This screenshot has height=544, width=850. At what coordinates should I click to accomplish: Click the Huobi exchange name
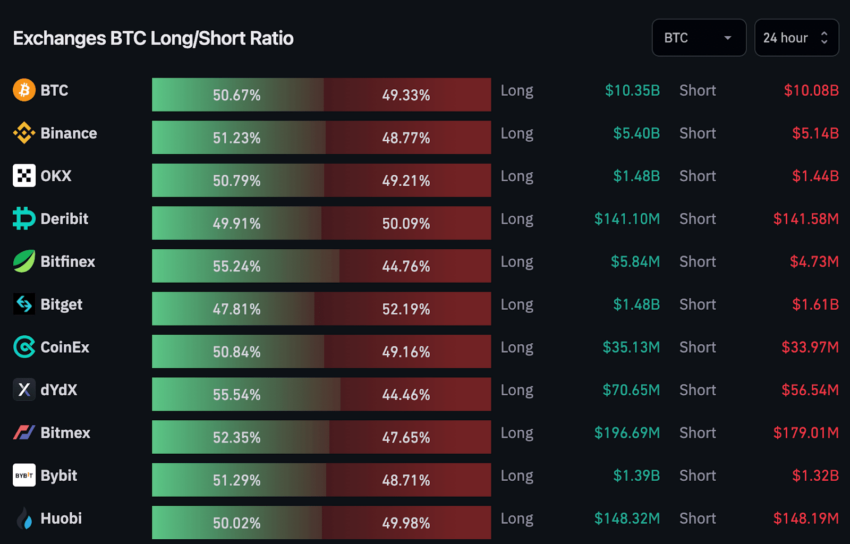coord(61,519)
